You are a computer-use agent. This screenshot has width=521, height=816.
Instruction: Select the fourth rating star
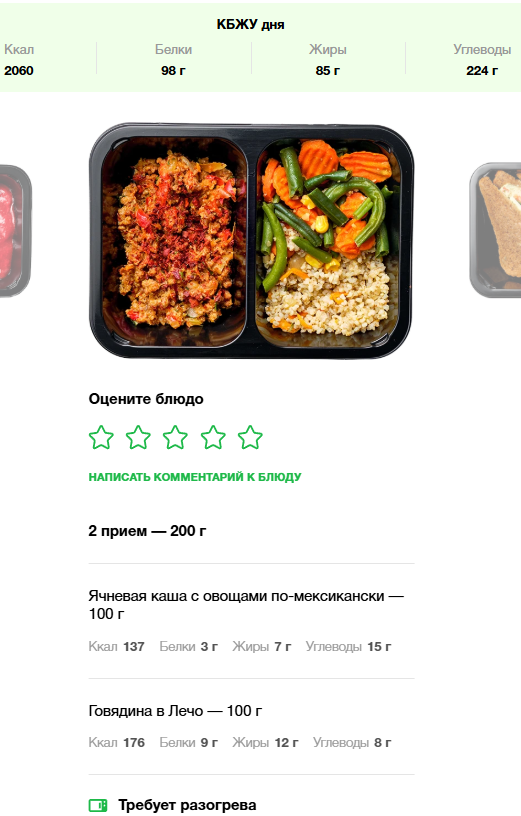click(x=213, y=437)
